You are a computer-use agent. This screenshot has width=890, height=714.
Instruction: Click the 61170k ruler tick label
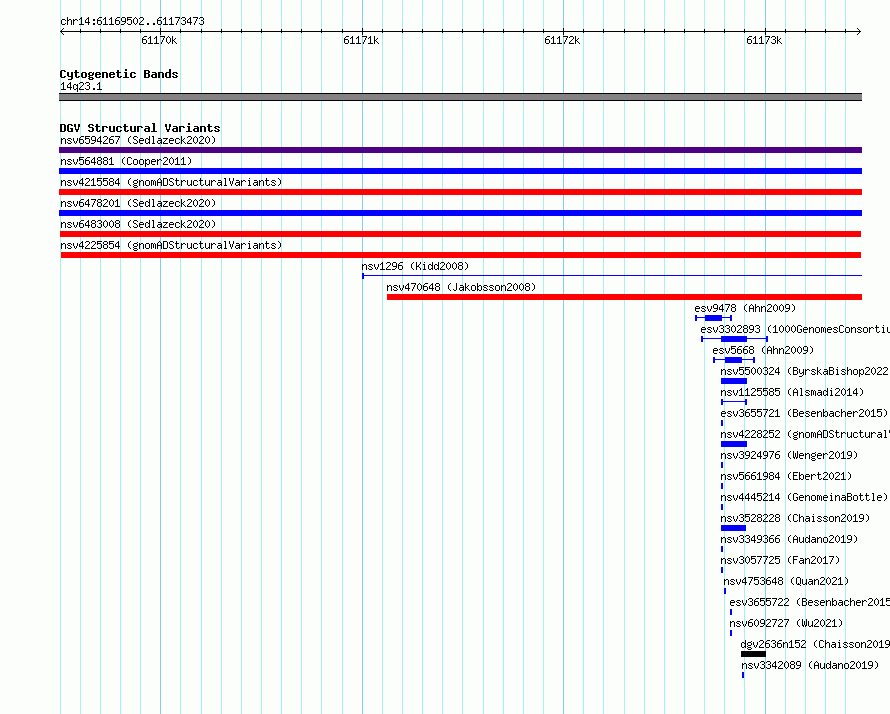click(x=159, y=40)
